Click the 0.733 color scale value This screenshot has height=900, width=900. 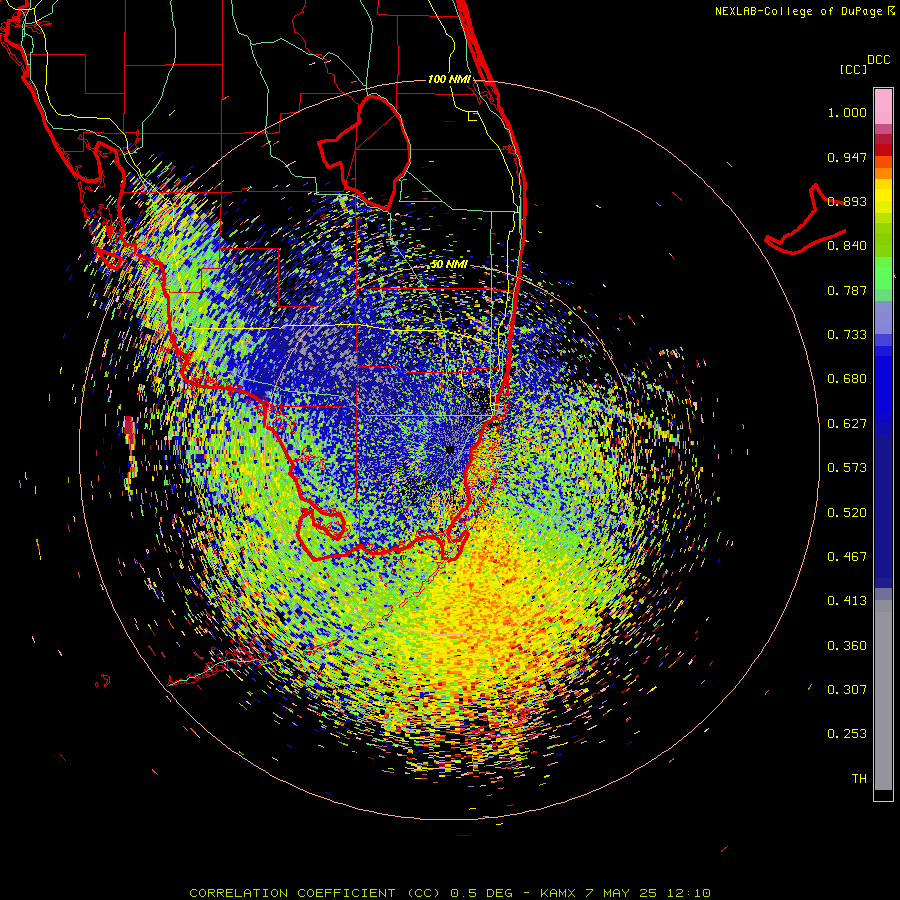point(847,335)
